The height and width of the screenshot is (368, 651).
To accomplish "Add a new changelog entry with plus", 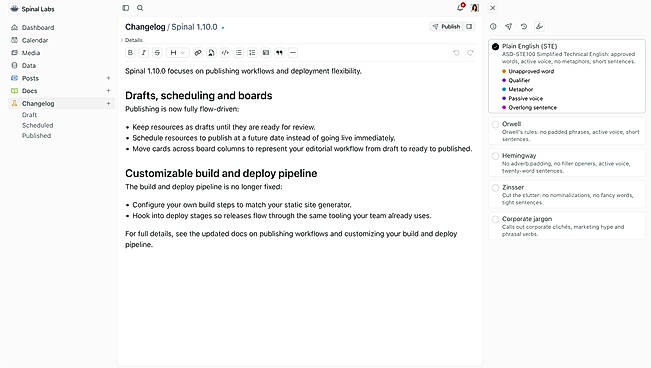I will [x=108, y=103].
